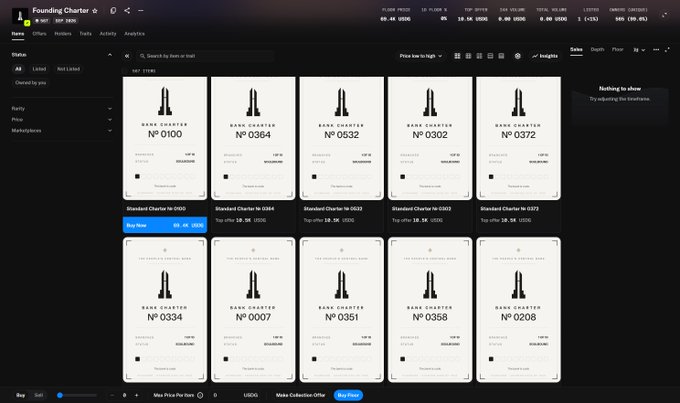Switch the bottom bar to Buy mode

pyautogui.click(x=20, y=395)
